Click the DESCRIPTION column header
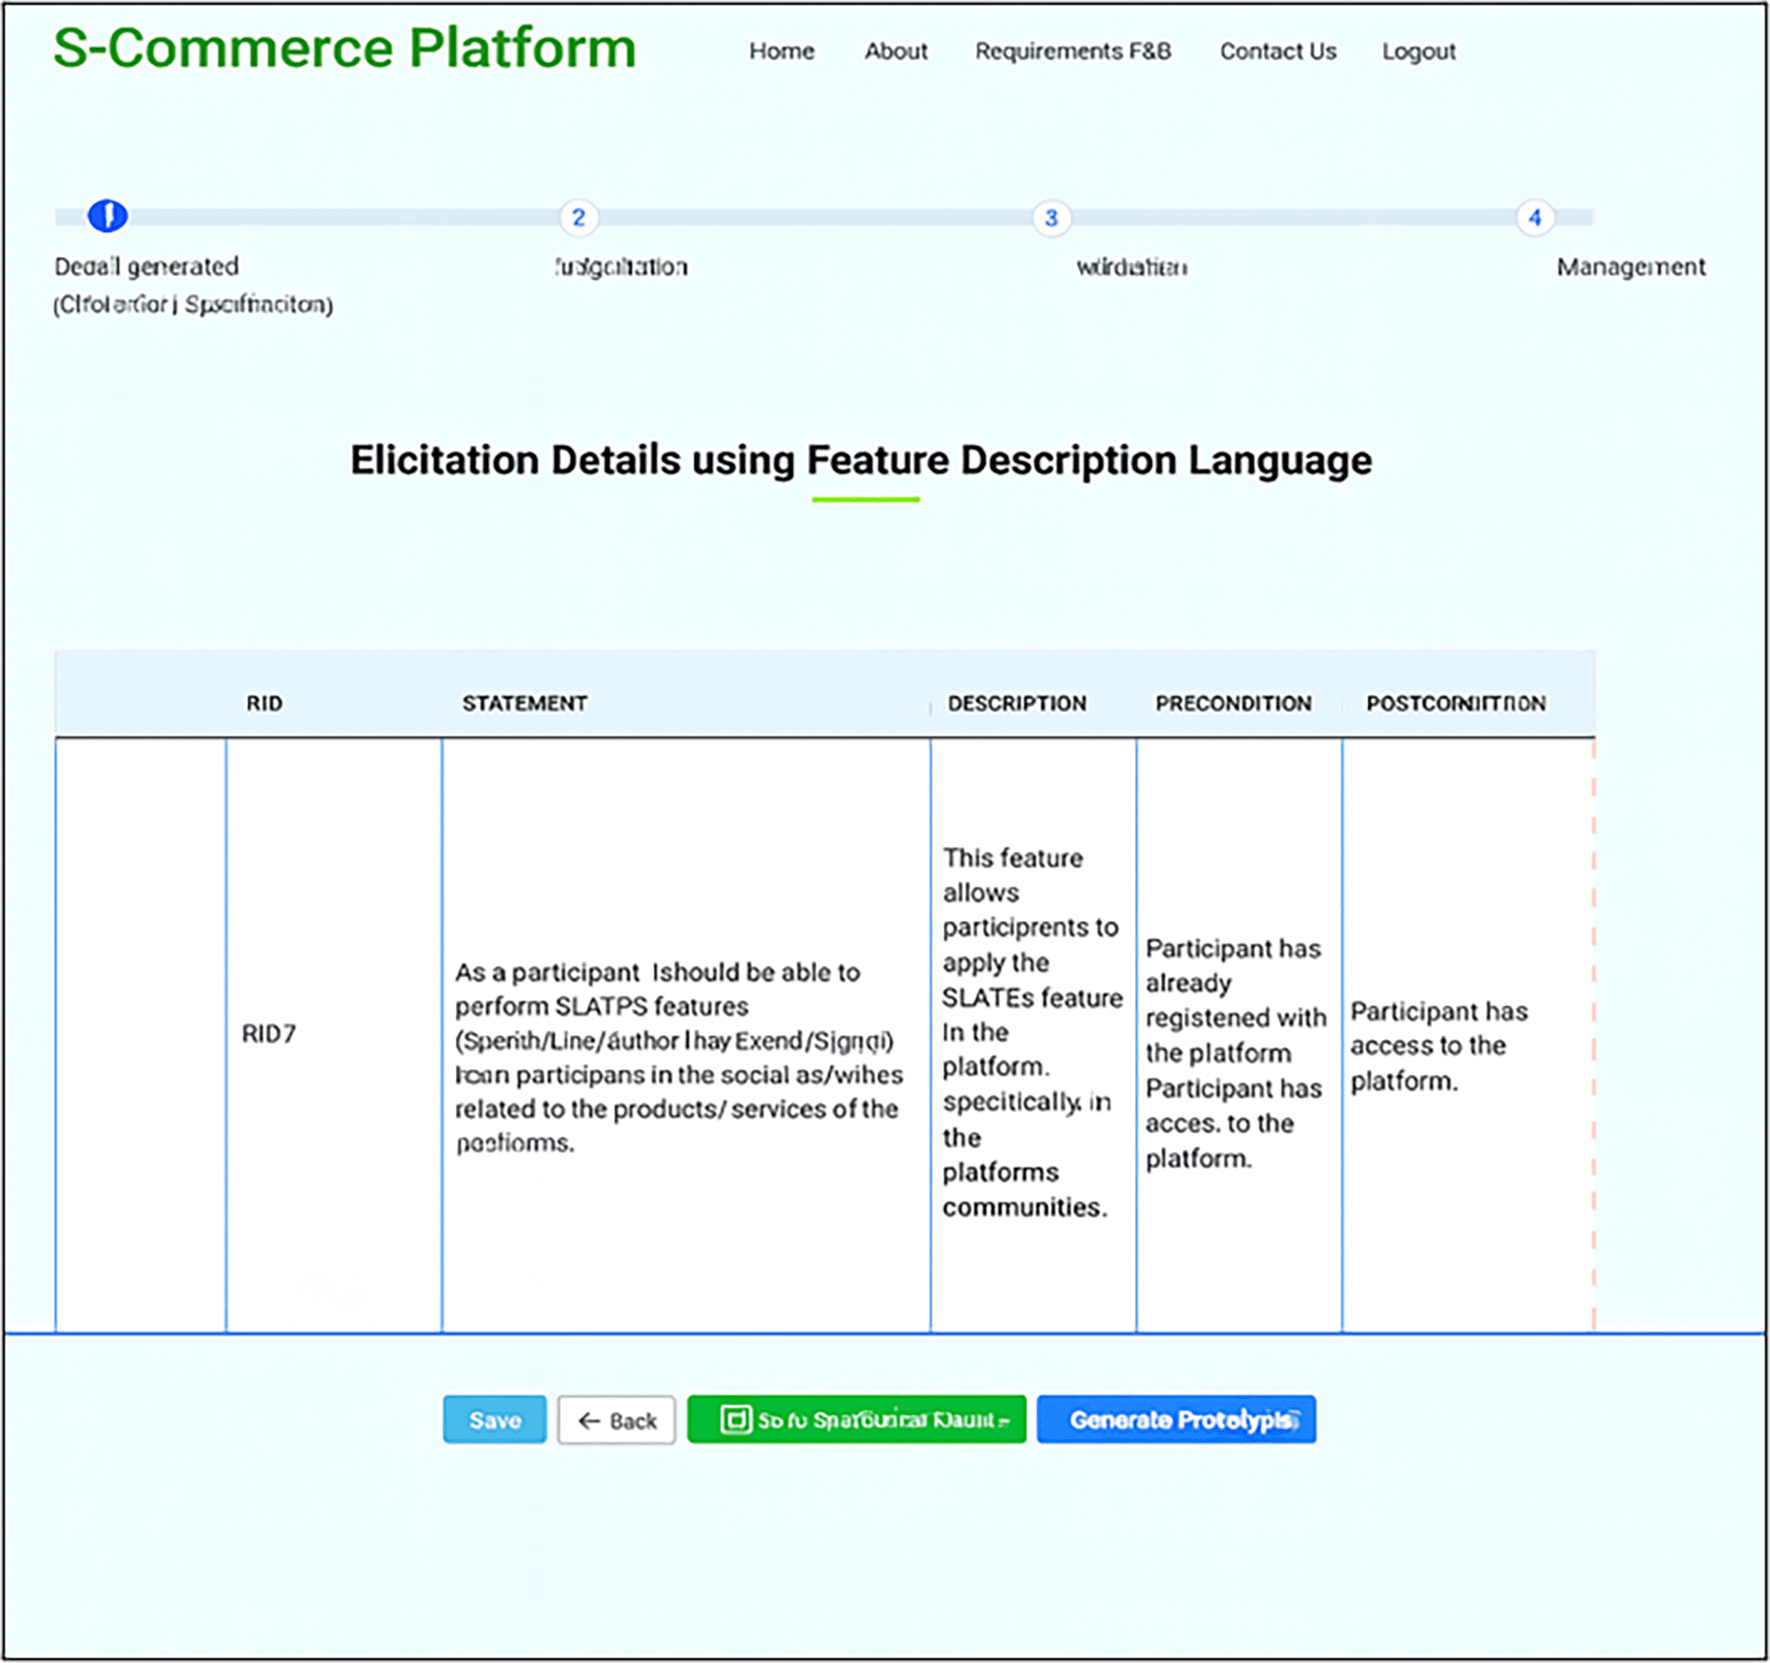 pyautogui.click(x=1016, y=703)
